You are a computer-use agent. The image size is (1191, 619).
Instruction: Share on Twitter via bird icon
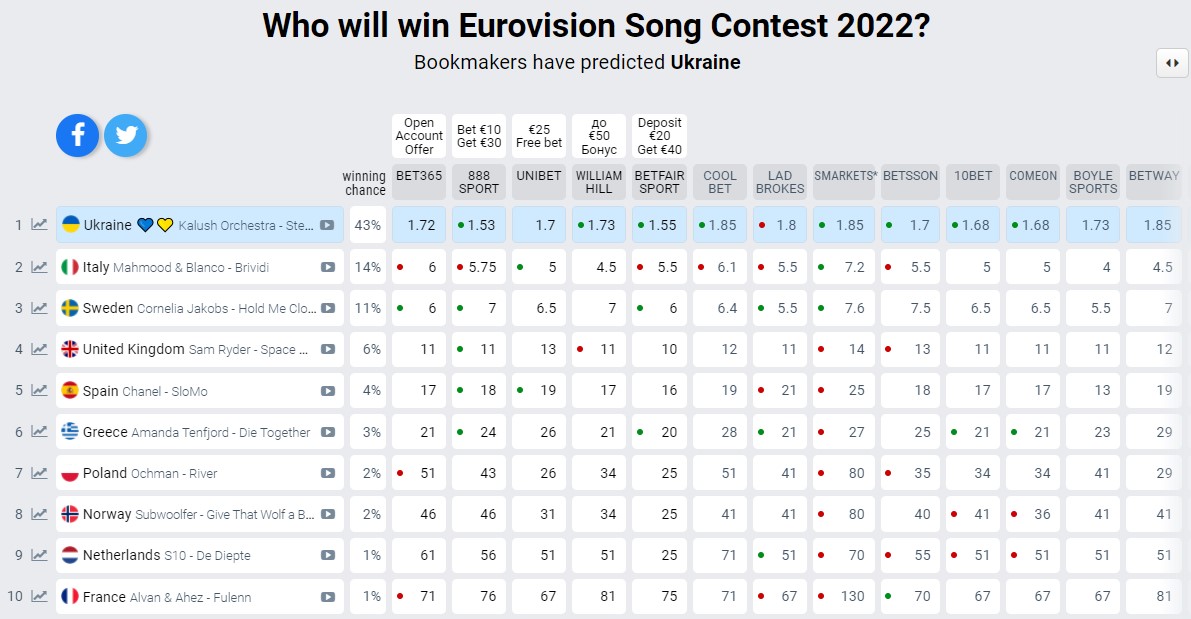point(125,135)
